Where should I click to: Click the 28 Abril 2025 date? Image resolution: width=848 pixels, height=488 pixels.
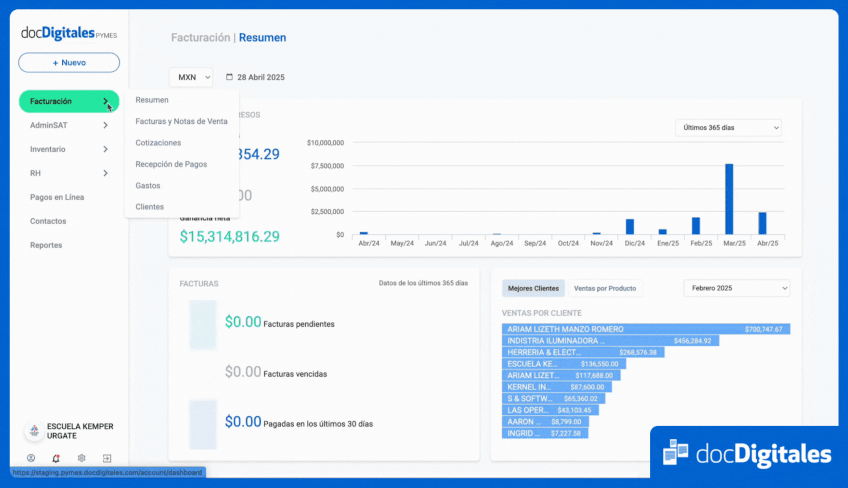(x=261, y=77)
